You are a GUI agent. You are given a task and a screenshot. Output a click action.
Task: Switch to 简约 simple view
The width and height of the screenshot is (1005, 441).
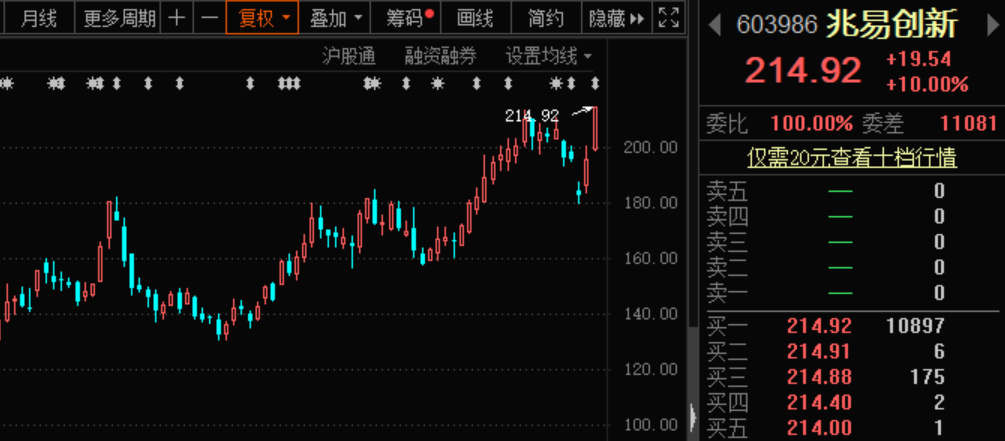tap(546, 17)
